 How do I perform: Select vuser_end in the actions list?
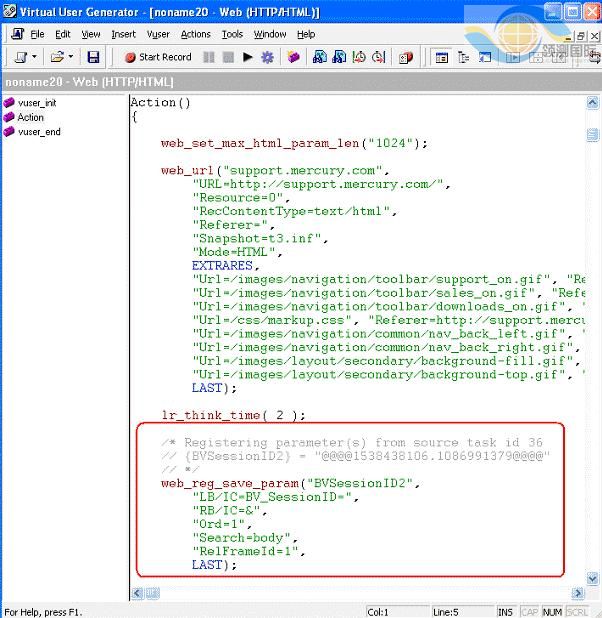[39, 132]
